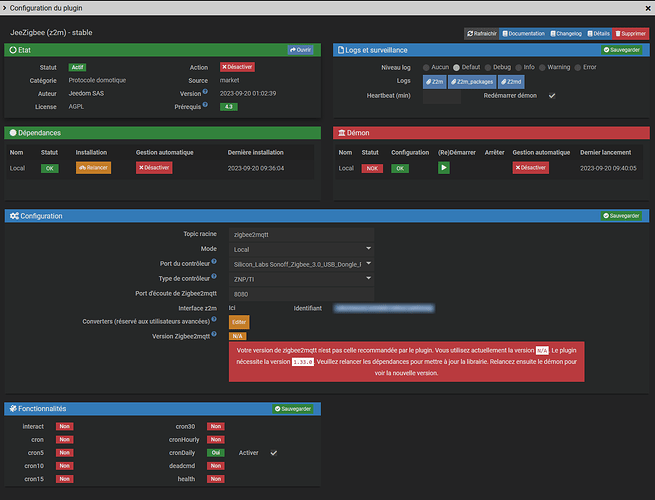Click the Fonctionnalités header gear icon
655x500 pixels.
(x=13, y=409)
